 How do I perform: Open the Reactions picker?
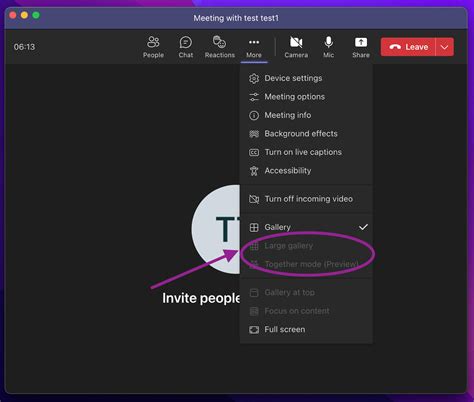(x=220, y=47)
